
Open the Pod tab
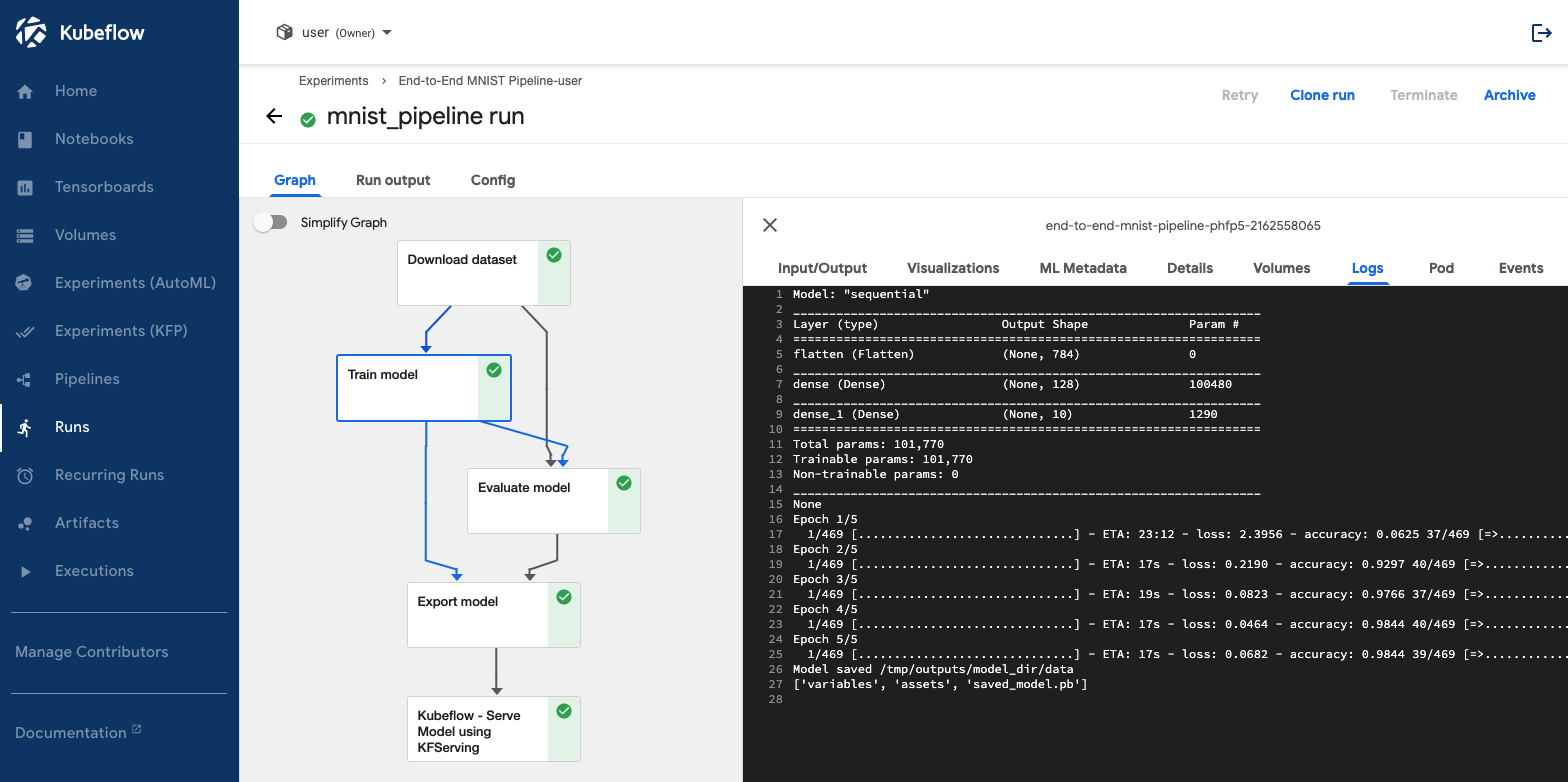click(1441, 268)
